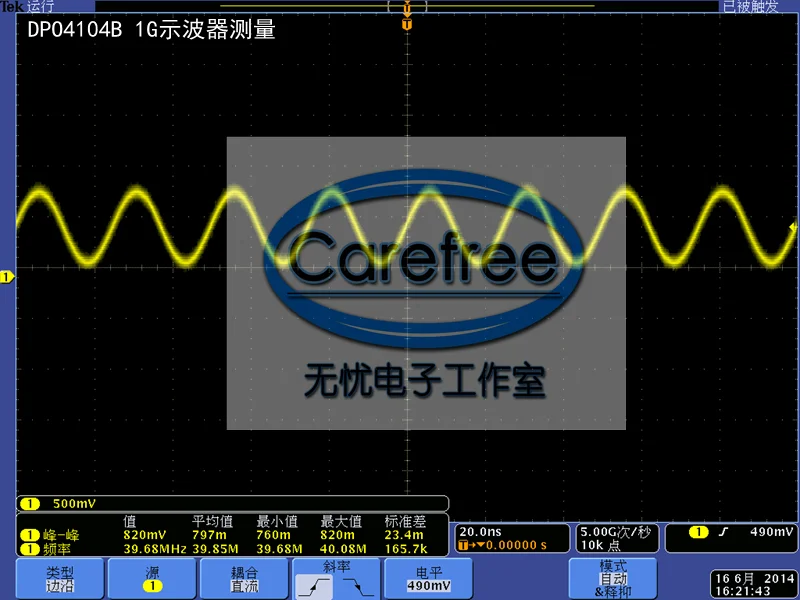Screen dimensions: 800x600
Task: Click the 500mV channel scale readout
Action: [74, 504]
